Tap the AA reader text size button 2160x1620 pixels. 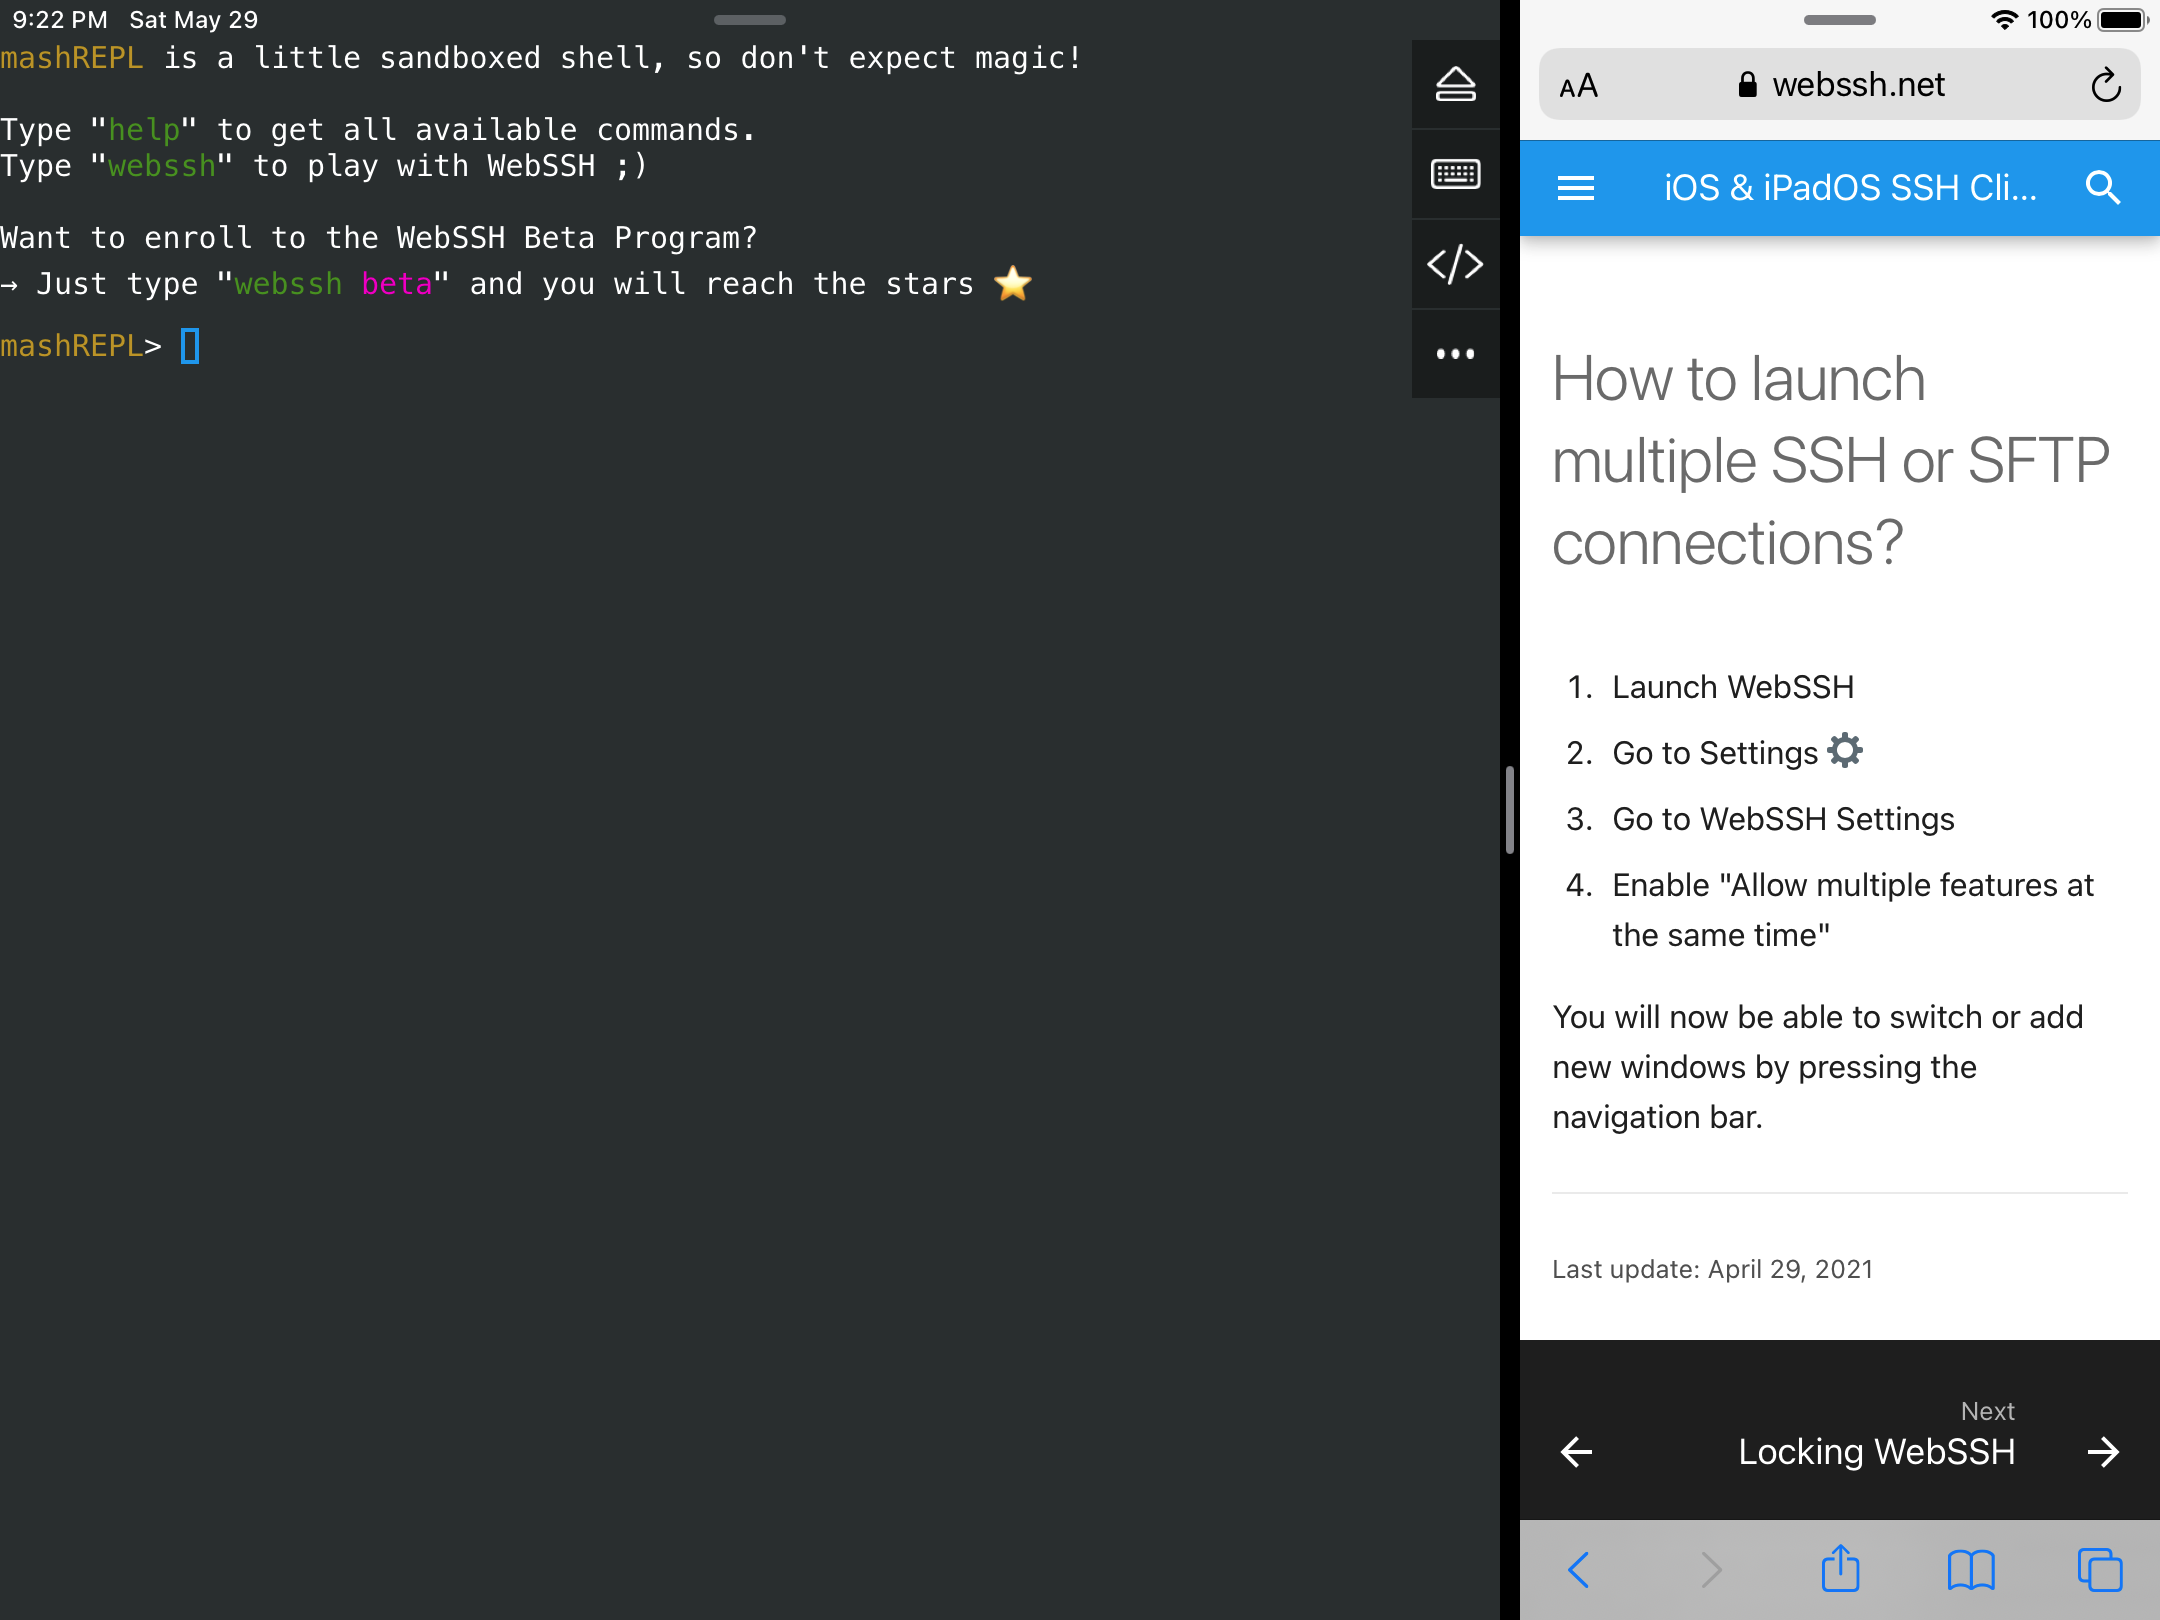pyautogui.click(x=1579, y=86)
